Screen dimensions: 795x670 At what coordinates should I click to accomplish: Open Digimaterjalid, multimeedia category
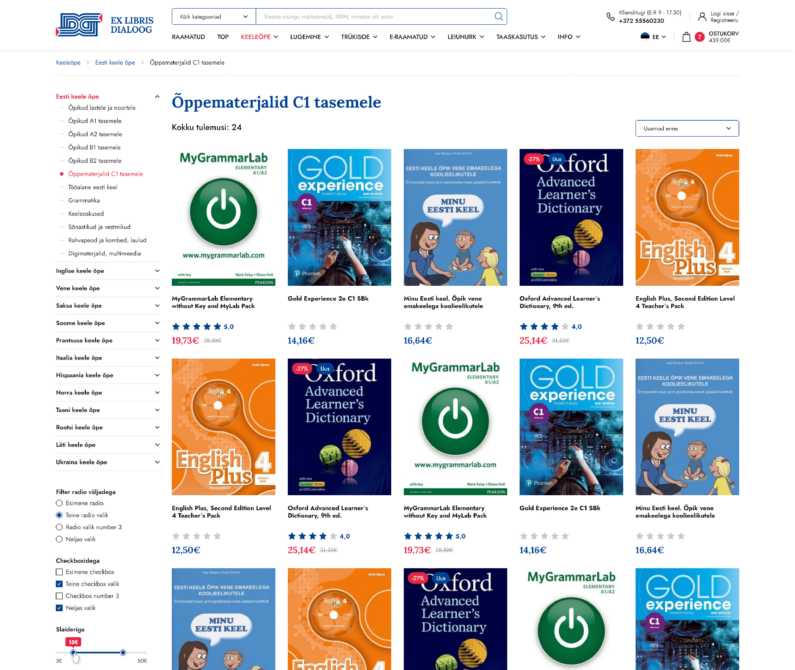click(104, 254)
